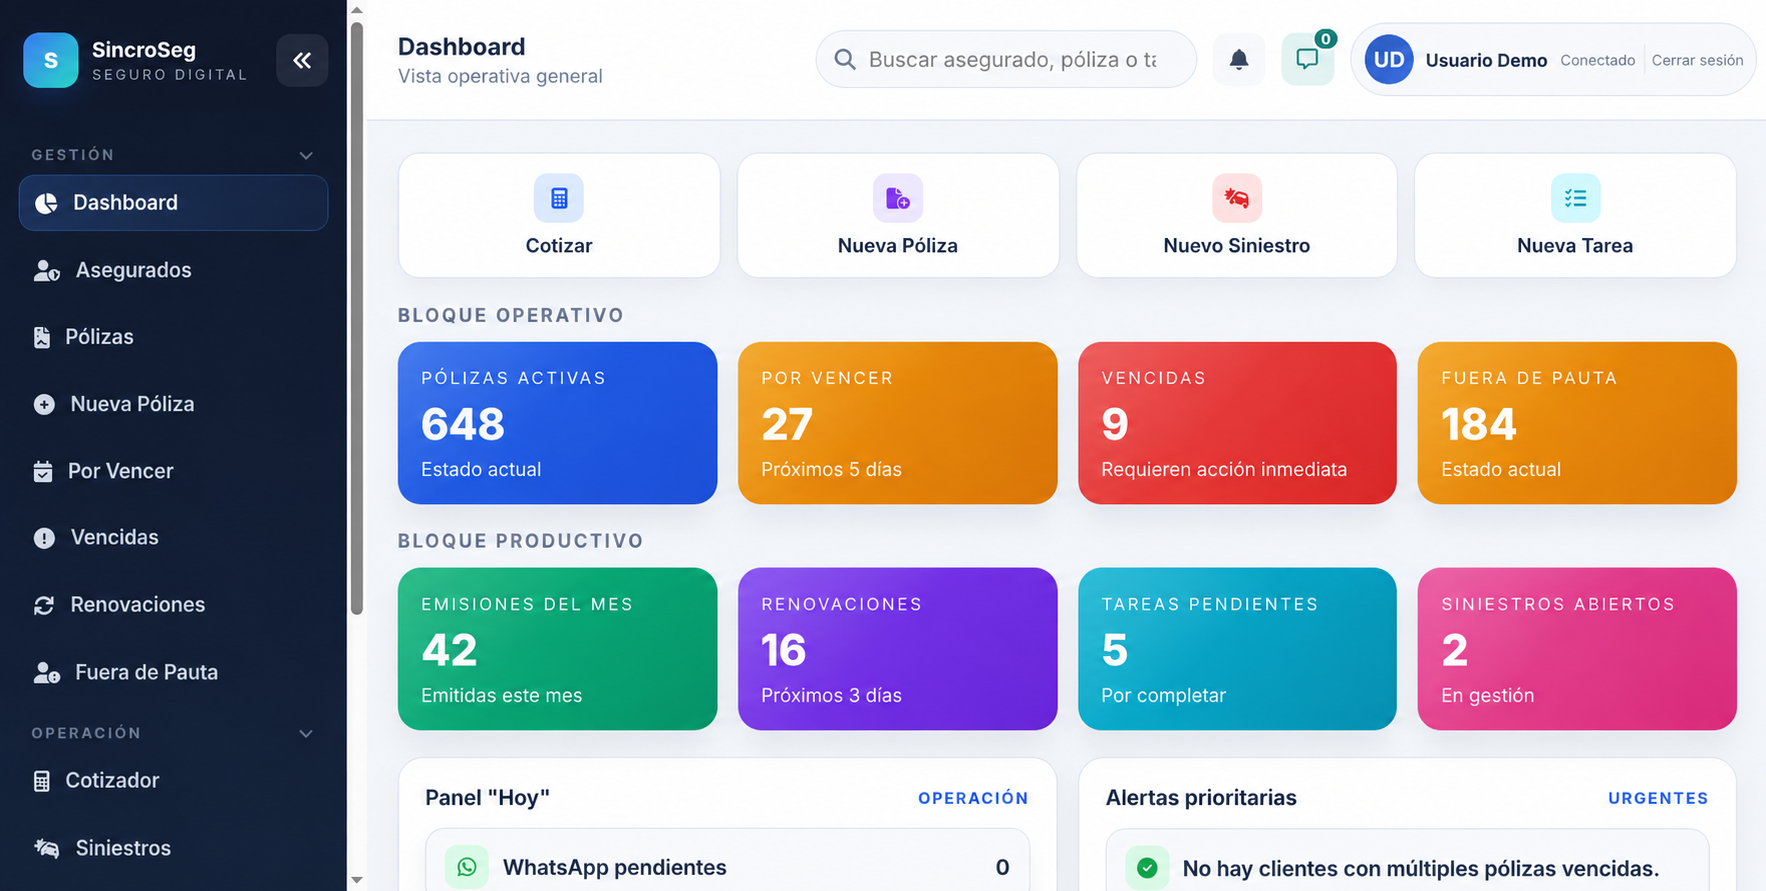1766x891 pixels.
Task: Click the Vencidas warning icon in sidebar
Action: tap(44, 538)
